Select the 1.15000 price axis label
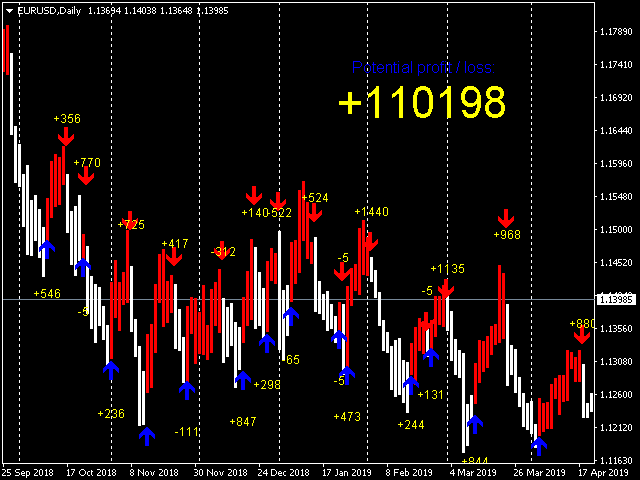Viewport: 640px width, 480px height. (x=616, y=229)
